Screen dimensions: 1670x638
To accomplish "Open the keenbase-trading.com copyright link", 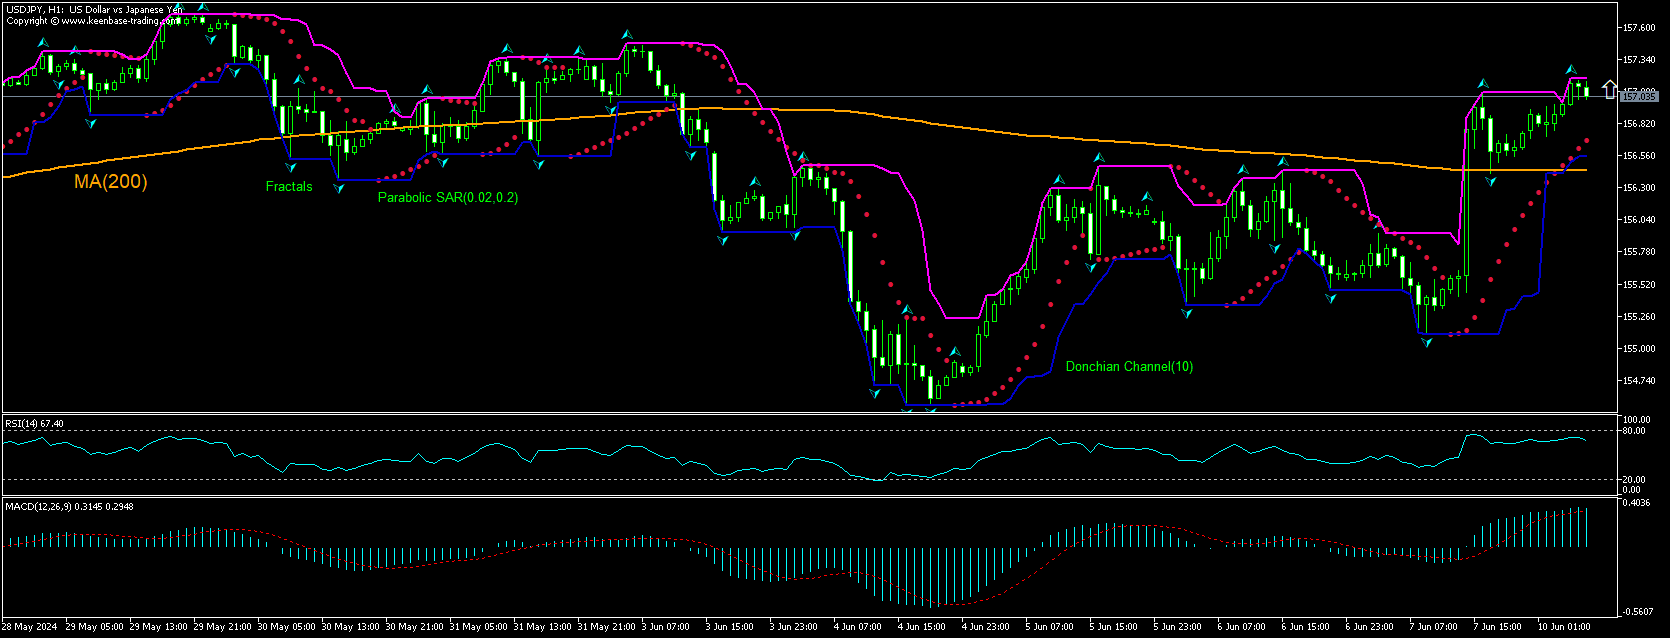I will 94,20.
